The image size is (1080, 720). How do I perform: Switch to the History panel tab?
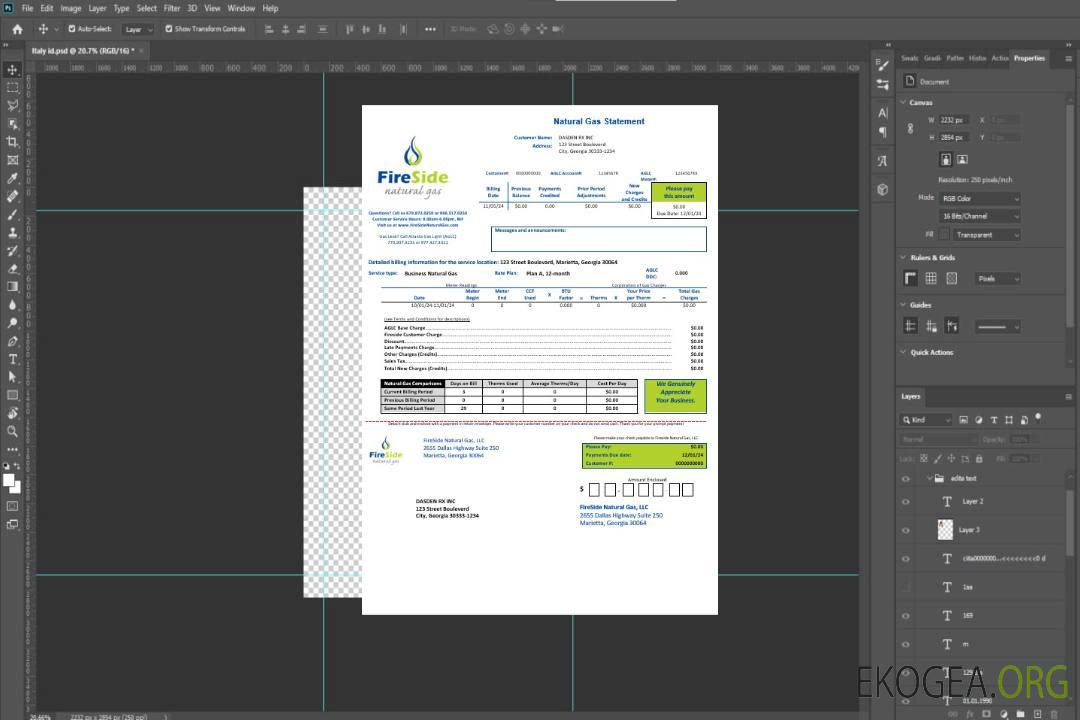(977, 58)
